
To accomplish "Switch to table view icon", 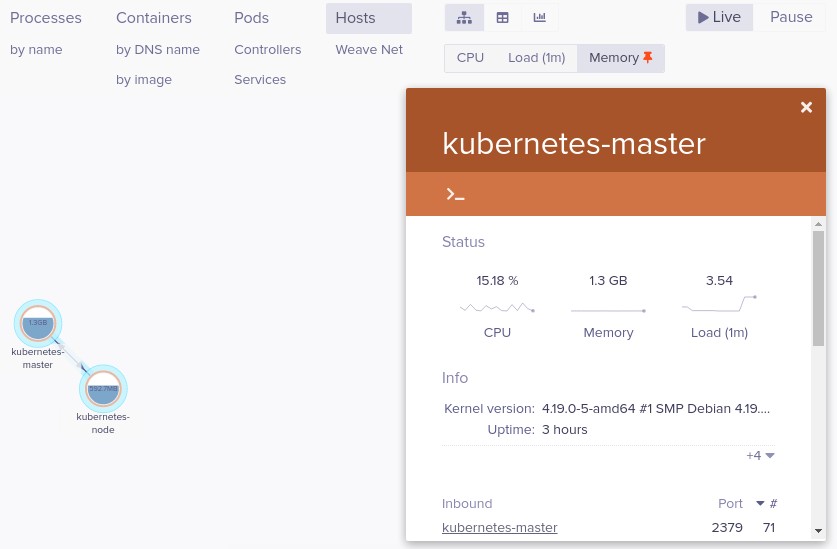I will (502, 18).
